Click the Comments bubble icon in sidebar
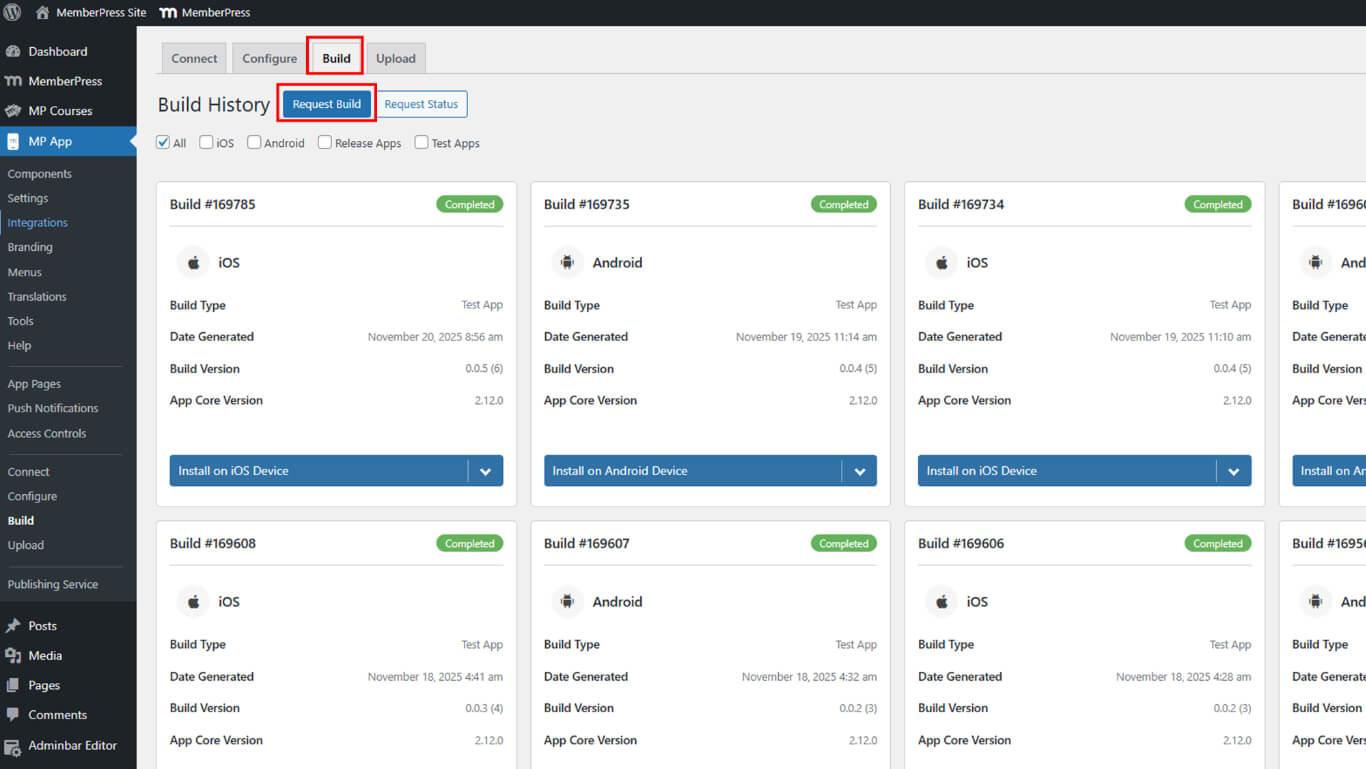The image size is (1366, 769). point(13,715)
